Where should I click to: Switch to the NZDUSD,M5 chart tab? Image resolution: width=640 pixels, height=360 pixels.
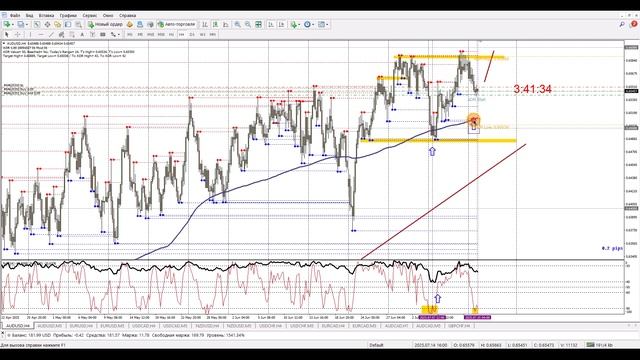pyautogui.click(x=239, y=326)
